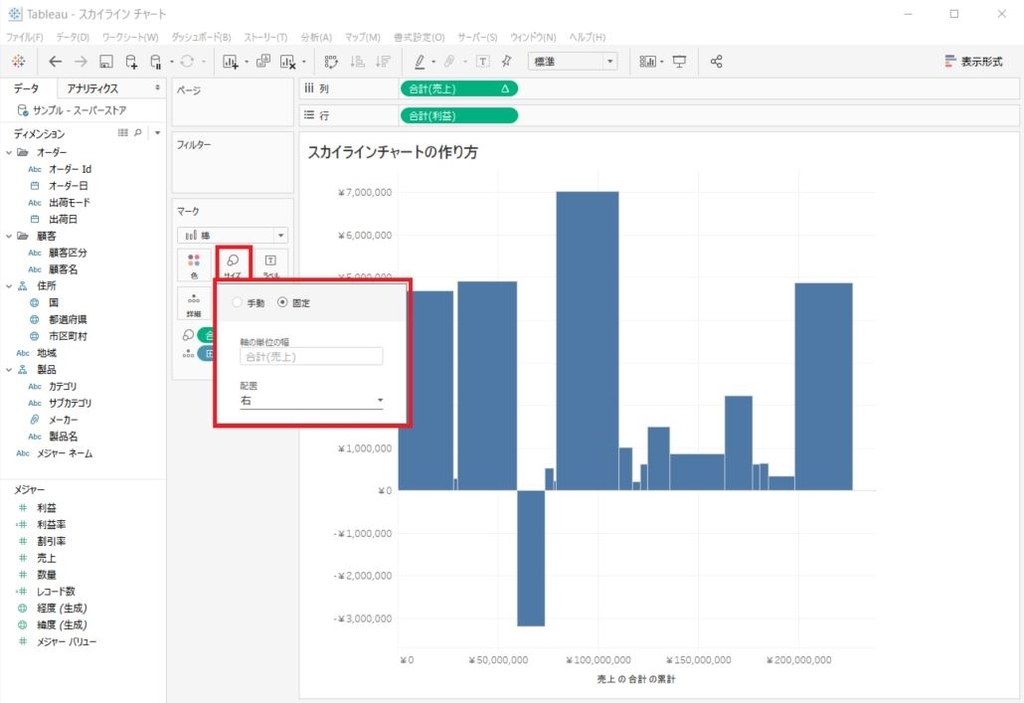Click the group members paperclip icon

449,61
